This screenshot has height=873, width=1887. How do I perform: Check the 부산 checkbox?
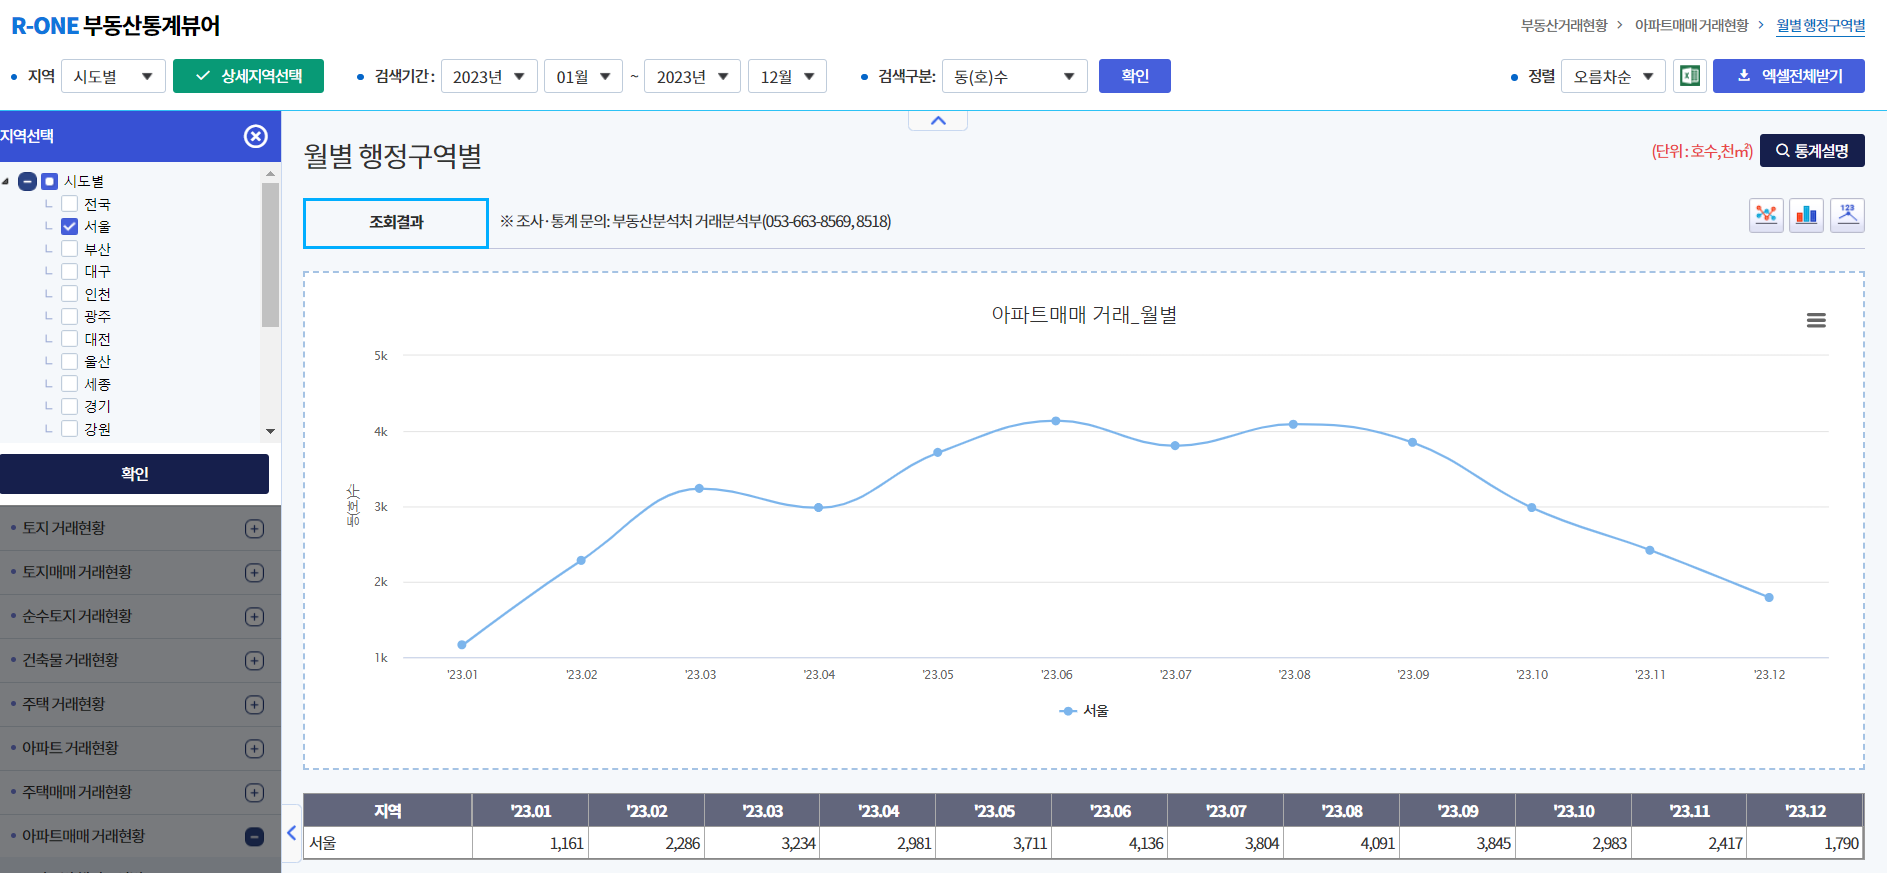pyautogui.click(x=70, y=249)
